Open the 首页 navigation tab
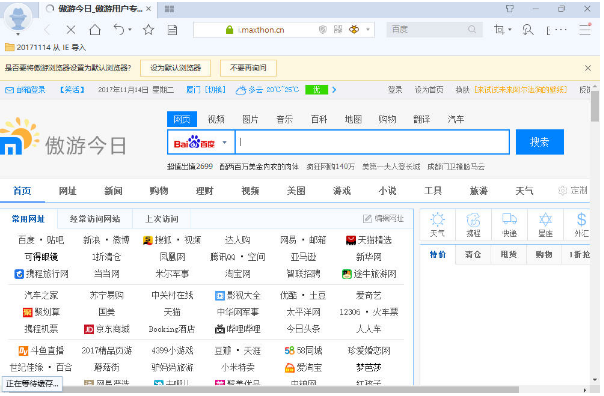Image resolution: width=604 pixels, height=396 pixels. point(22,191)
